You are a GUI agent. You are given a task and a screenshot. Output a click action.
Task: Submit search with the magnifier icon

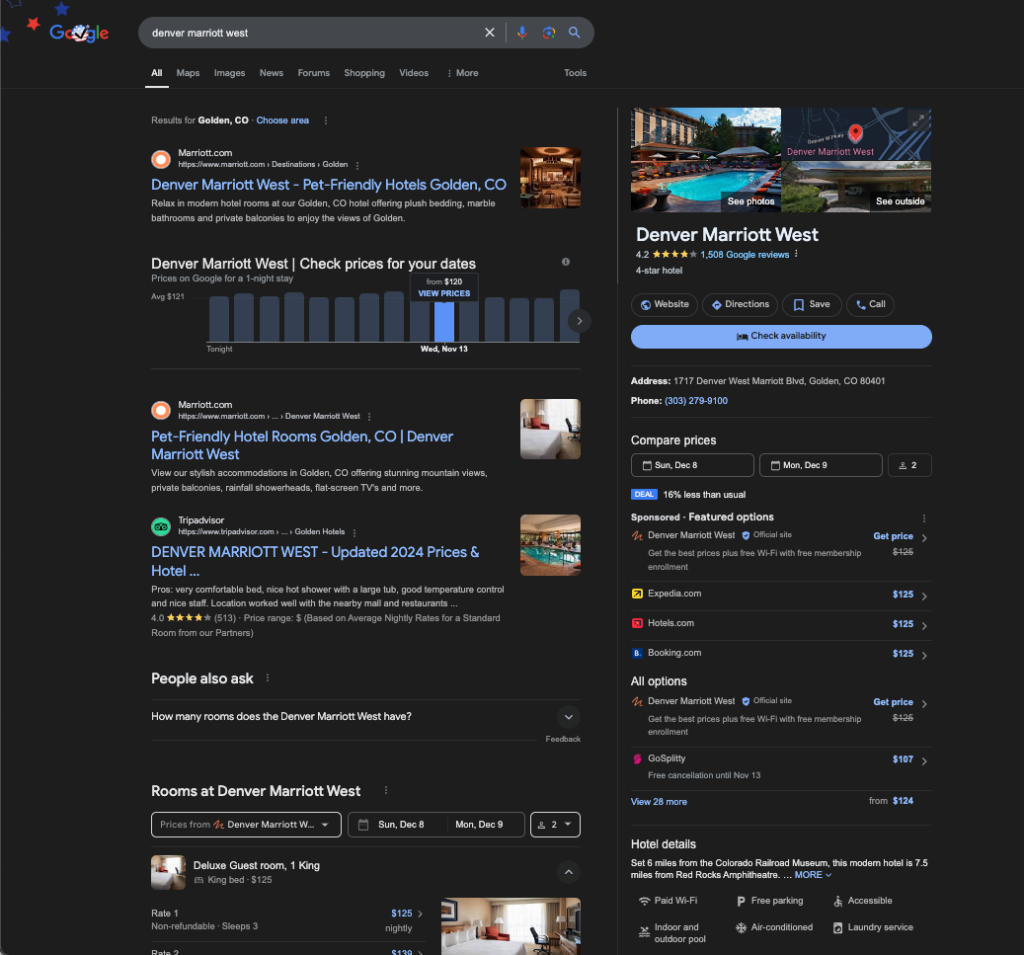pyautogui.click(x=574, y=33)
